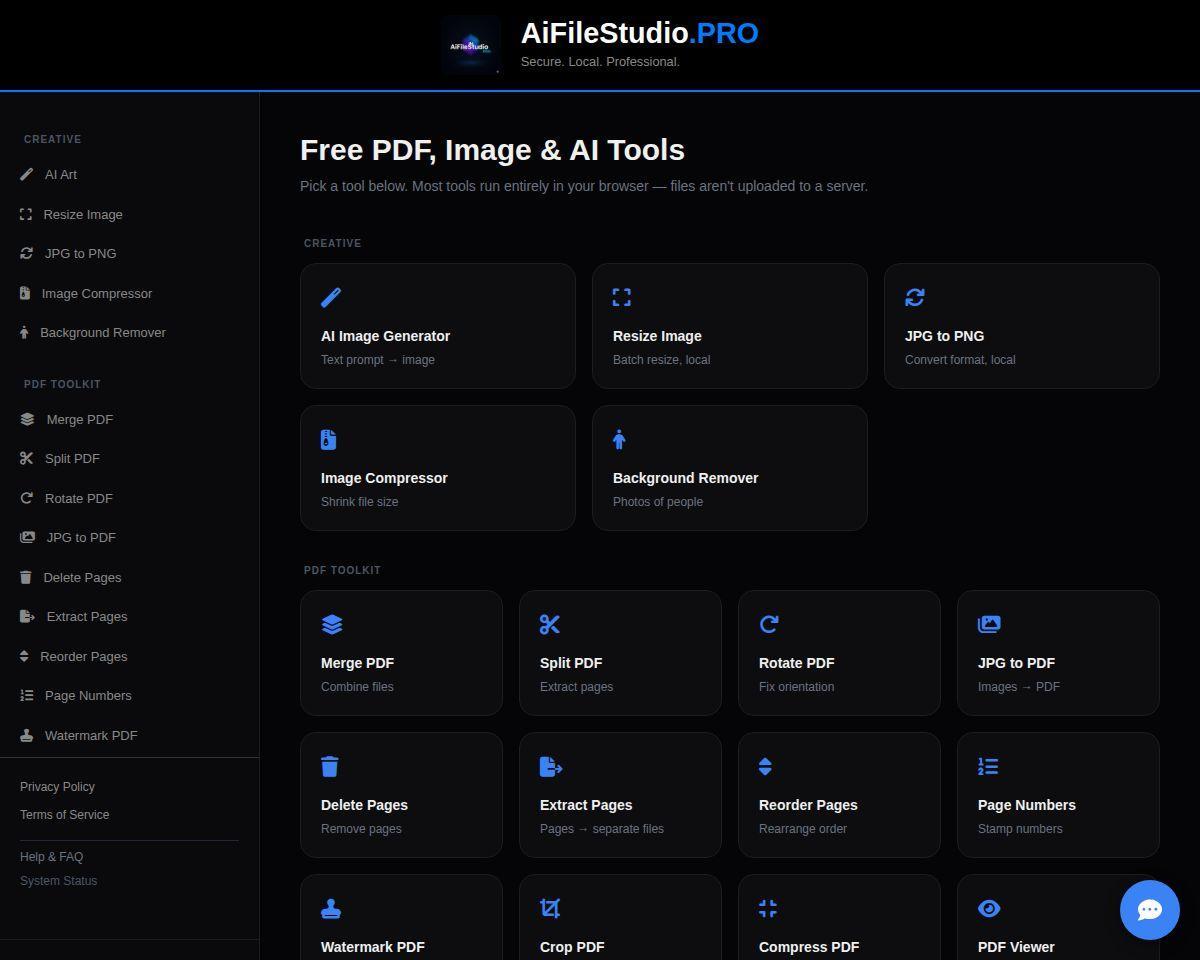Screen dimensions: 1200x960
Task: Open the Image Compressor card title
Action: (384, 478)
